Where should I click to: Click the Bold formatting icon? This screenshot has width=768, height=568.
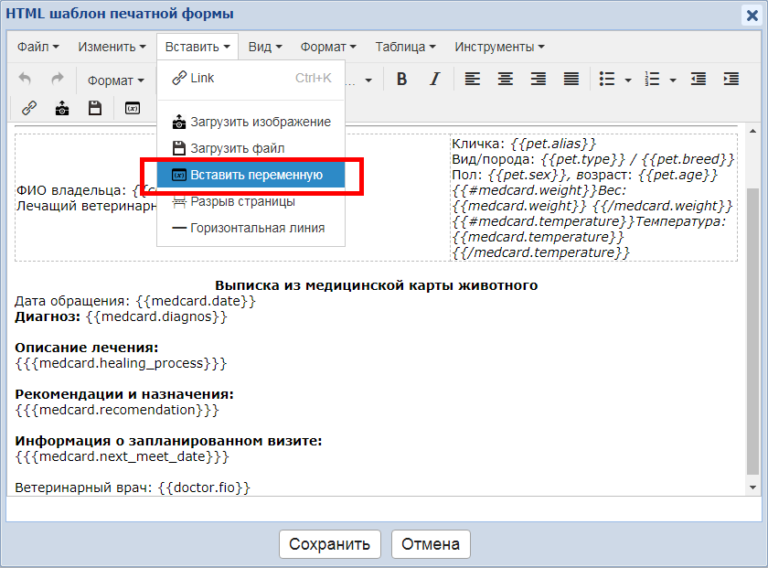tap(402, 79)
